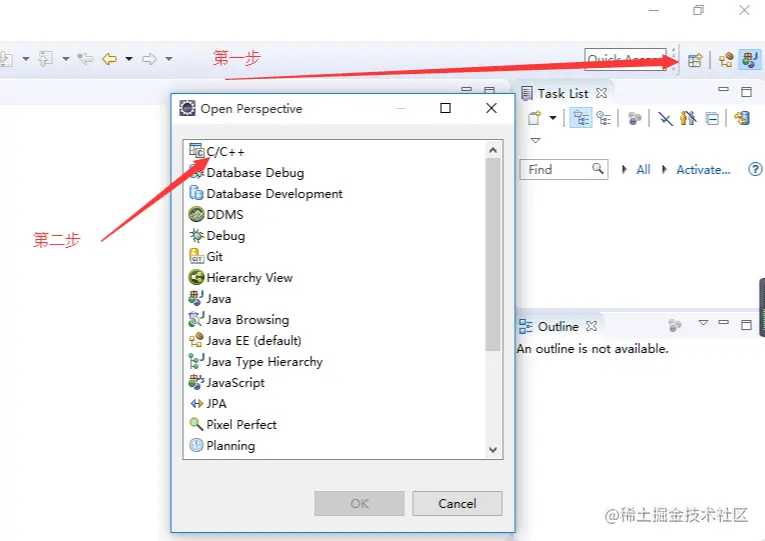Viewport: 765px width, 541px height.
Task: Click the Forward navigation arrow
Action: point(149,59)
